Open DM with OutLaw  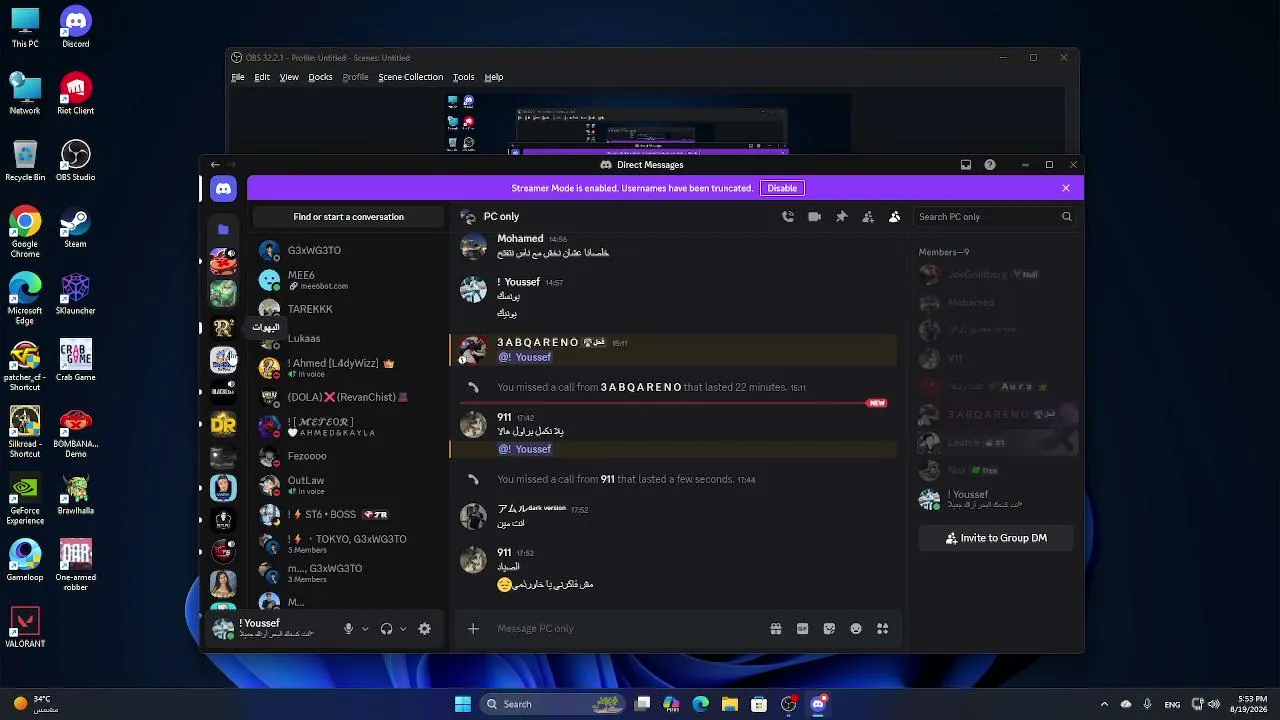(x=349, y=485)
